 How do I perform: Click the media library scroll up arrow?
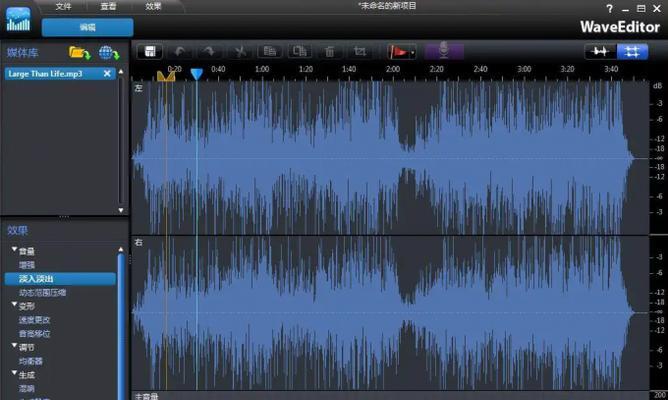(121, 71)
